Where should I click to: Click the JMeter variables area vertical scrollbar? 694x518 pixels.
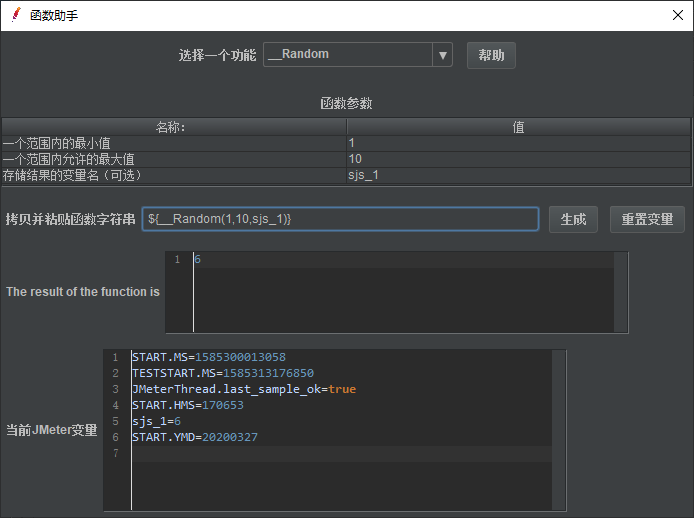click(559, 430)
